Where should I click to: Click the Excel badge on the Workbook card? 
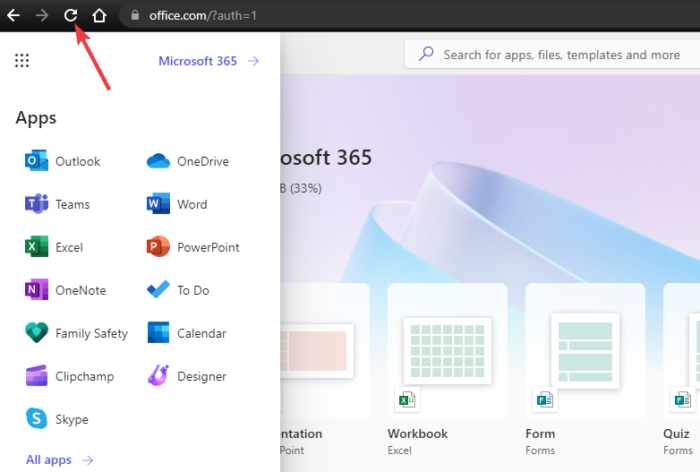coord(407,400)
